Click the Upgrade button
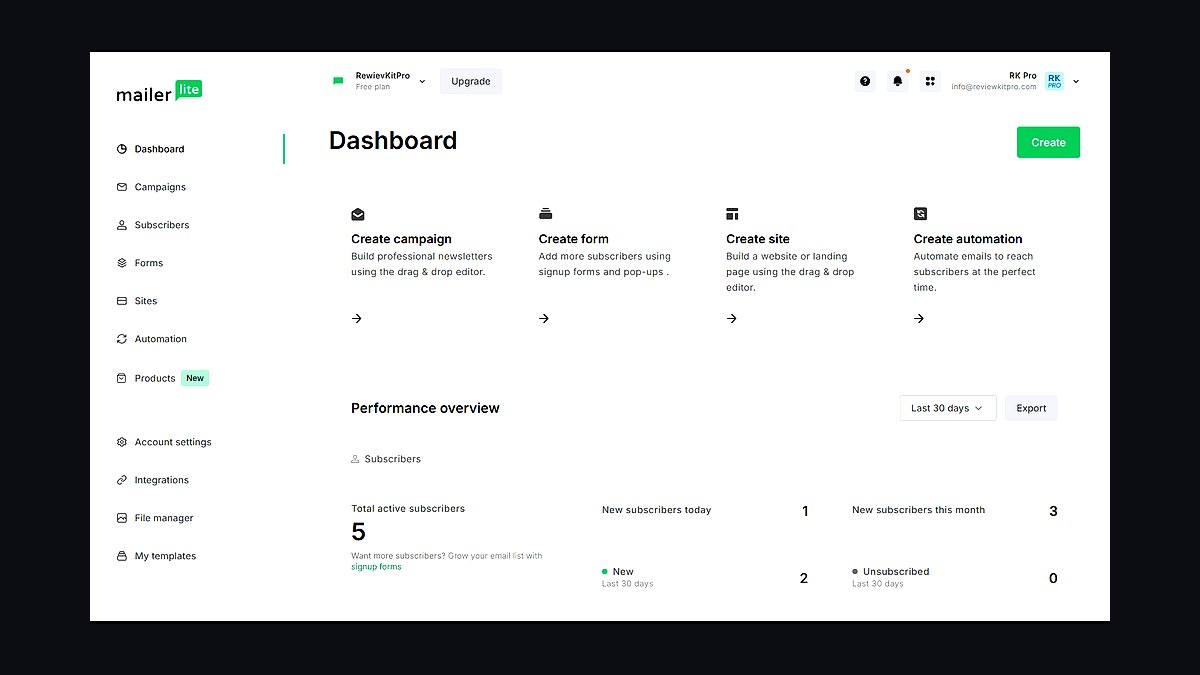This screenshot has width=1200, height=675. click(471, 81)
